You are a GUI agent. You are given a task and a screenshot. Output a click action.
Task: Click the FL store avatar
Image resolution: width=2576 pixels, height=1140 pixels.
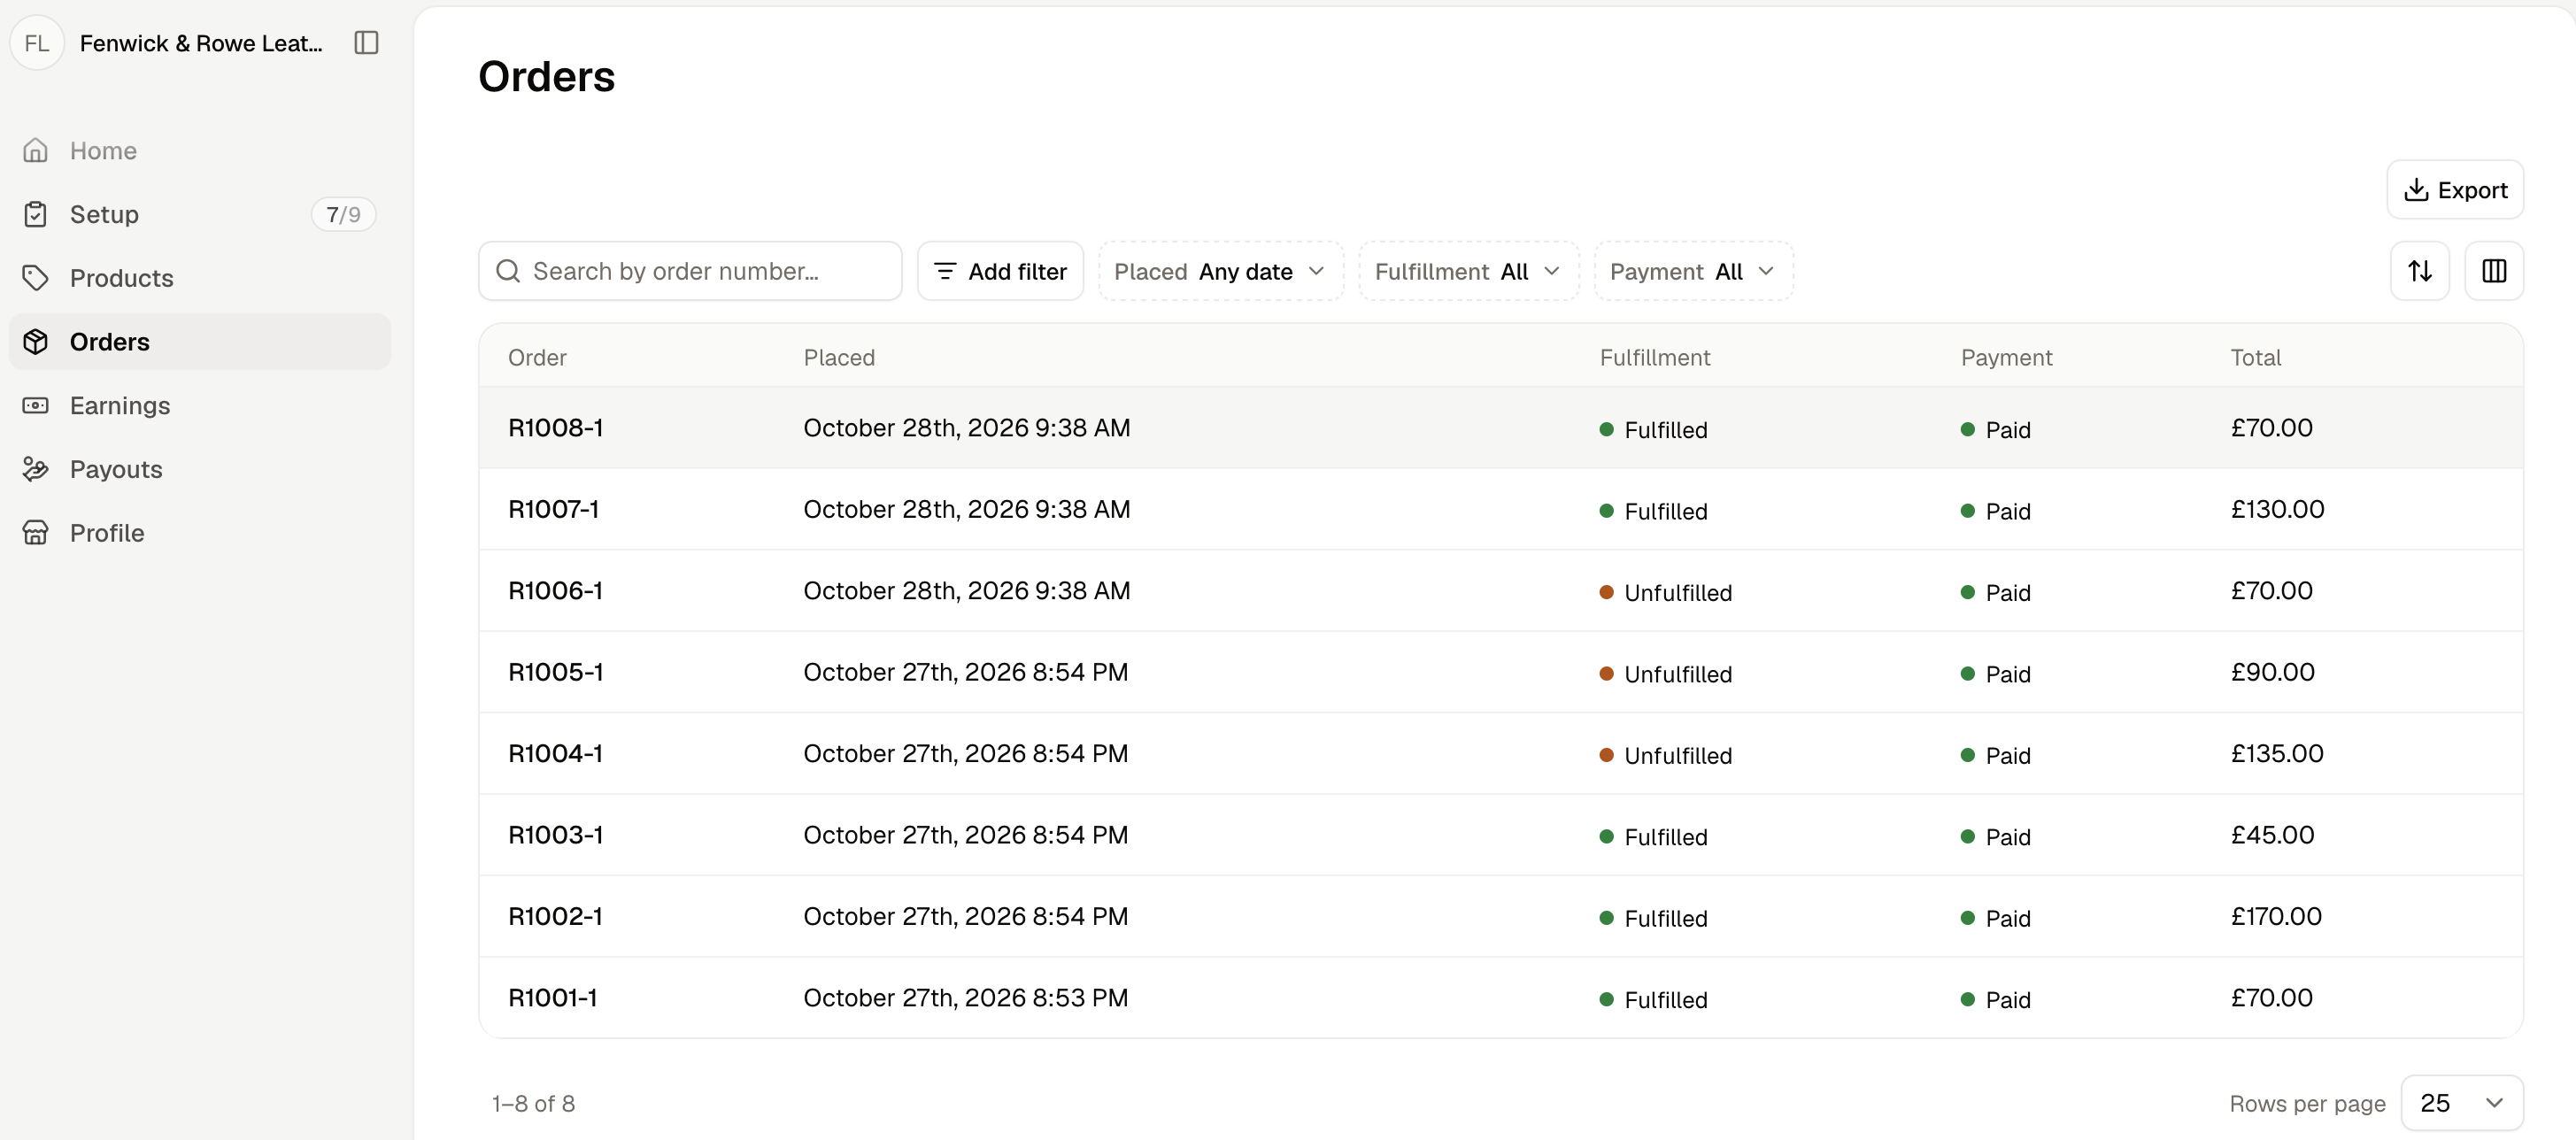click(x=37, y=43)
